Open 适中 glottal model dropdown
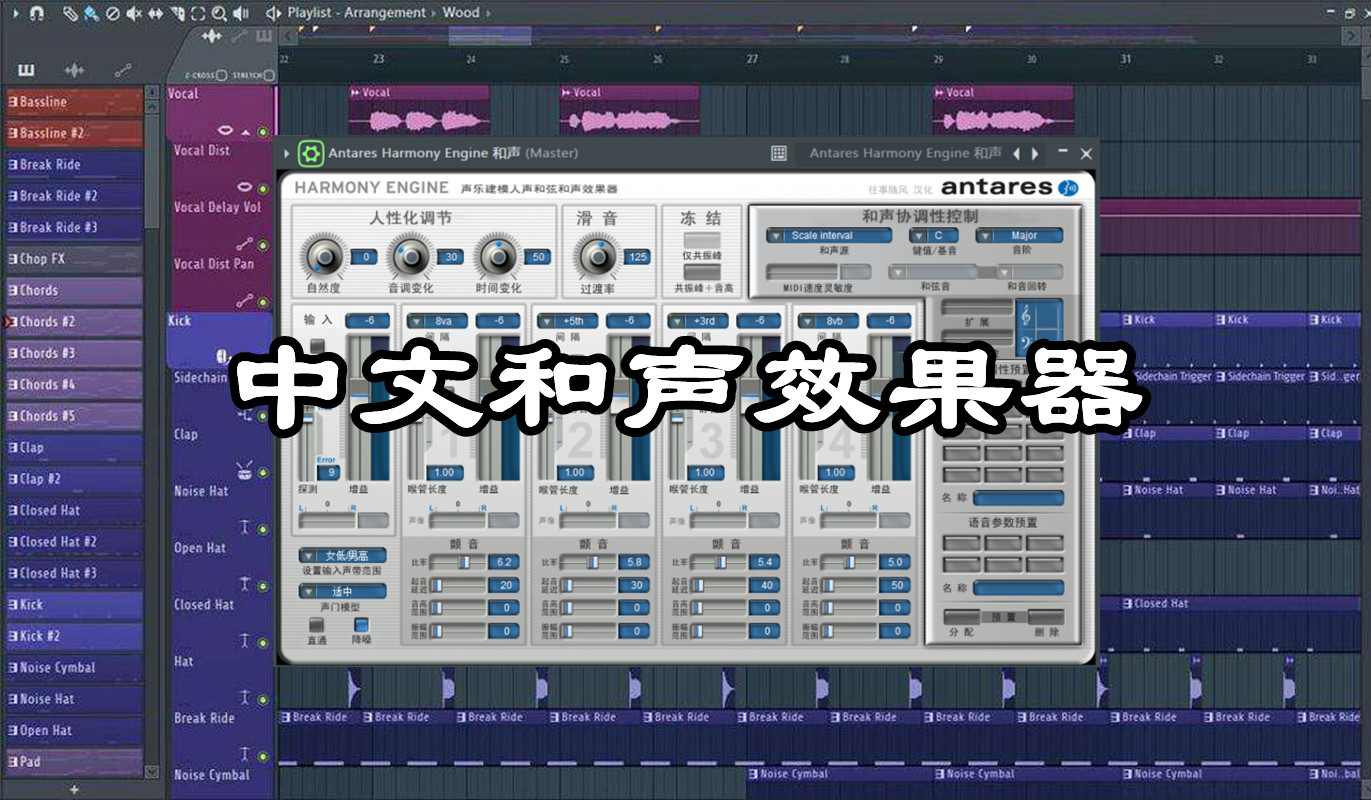Screen dimensions: 1371x800 342,592
